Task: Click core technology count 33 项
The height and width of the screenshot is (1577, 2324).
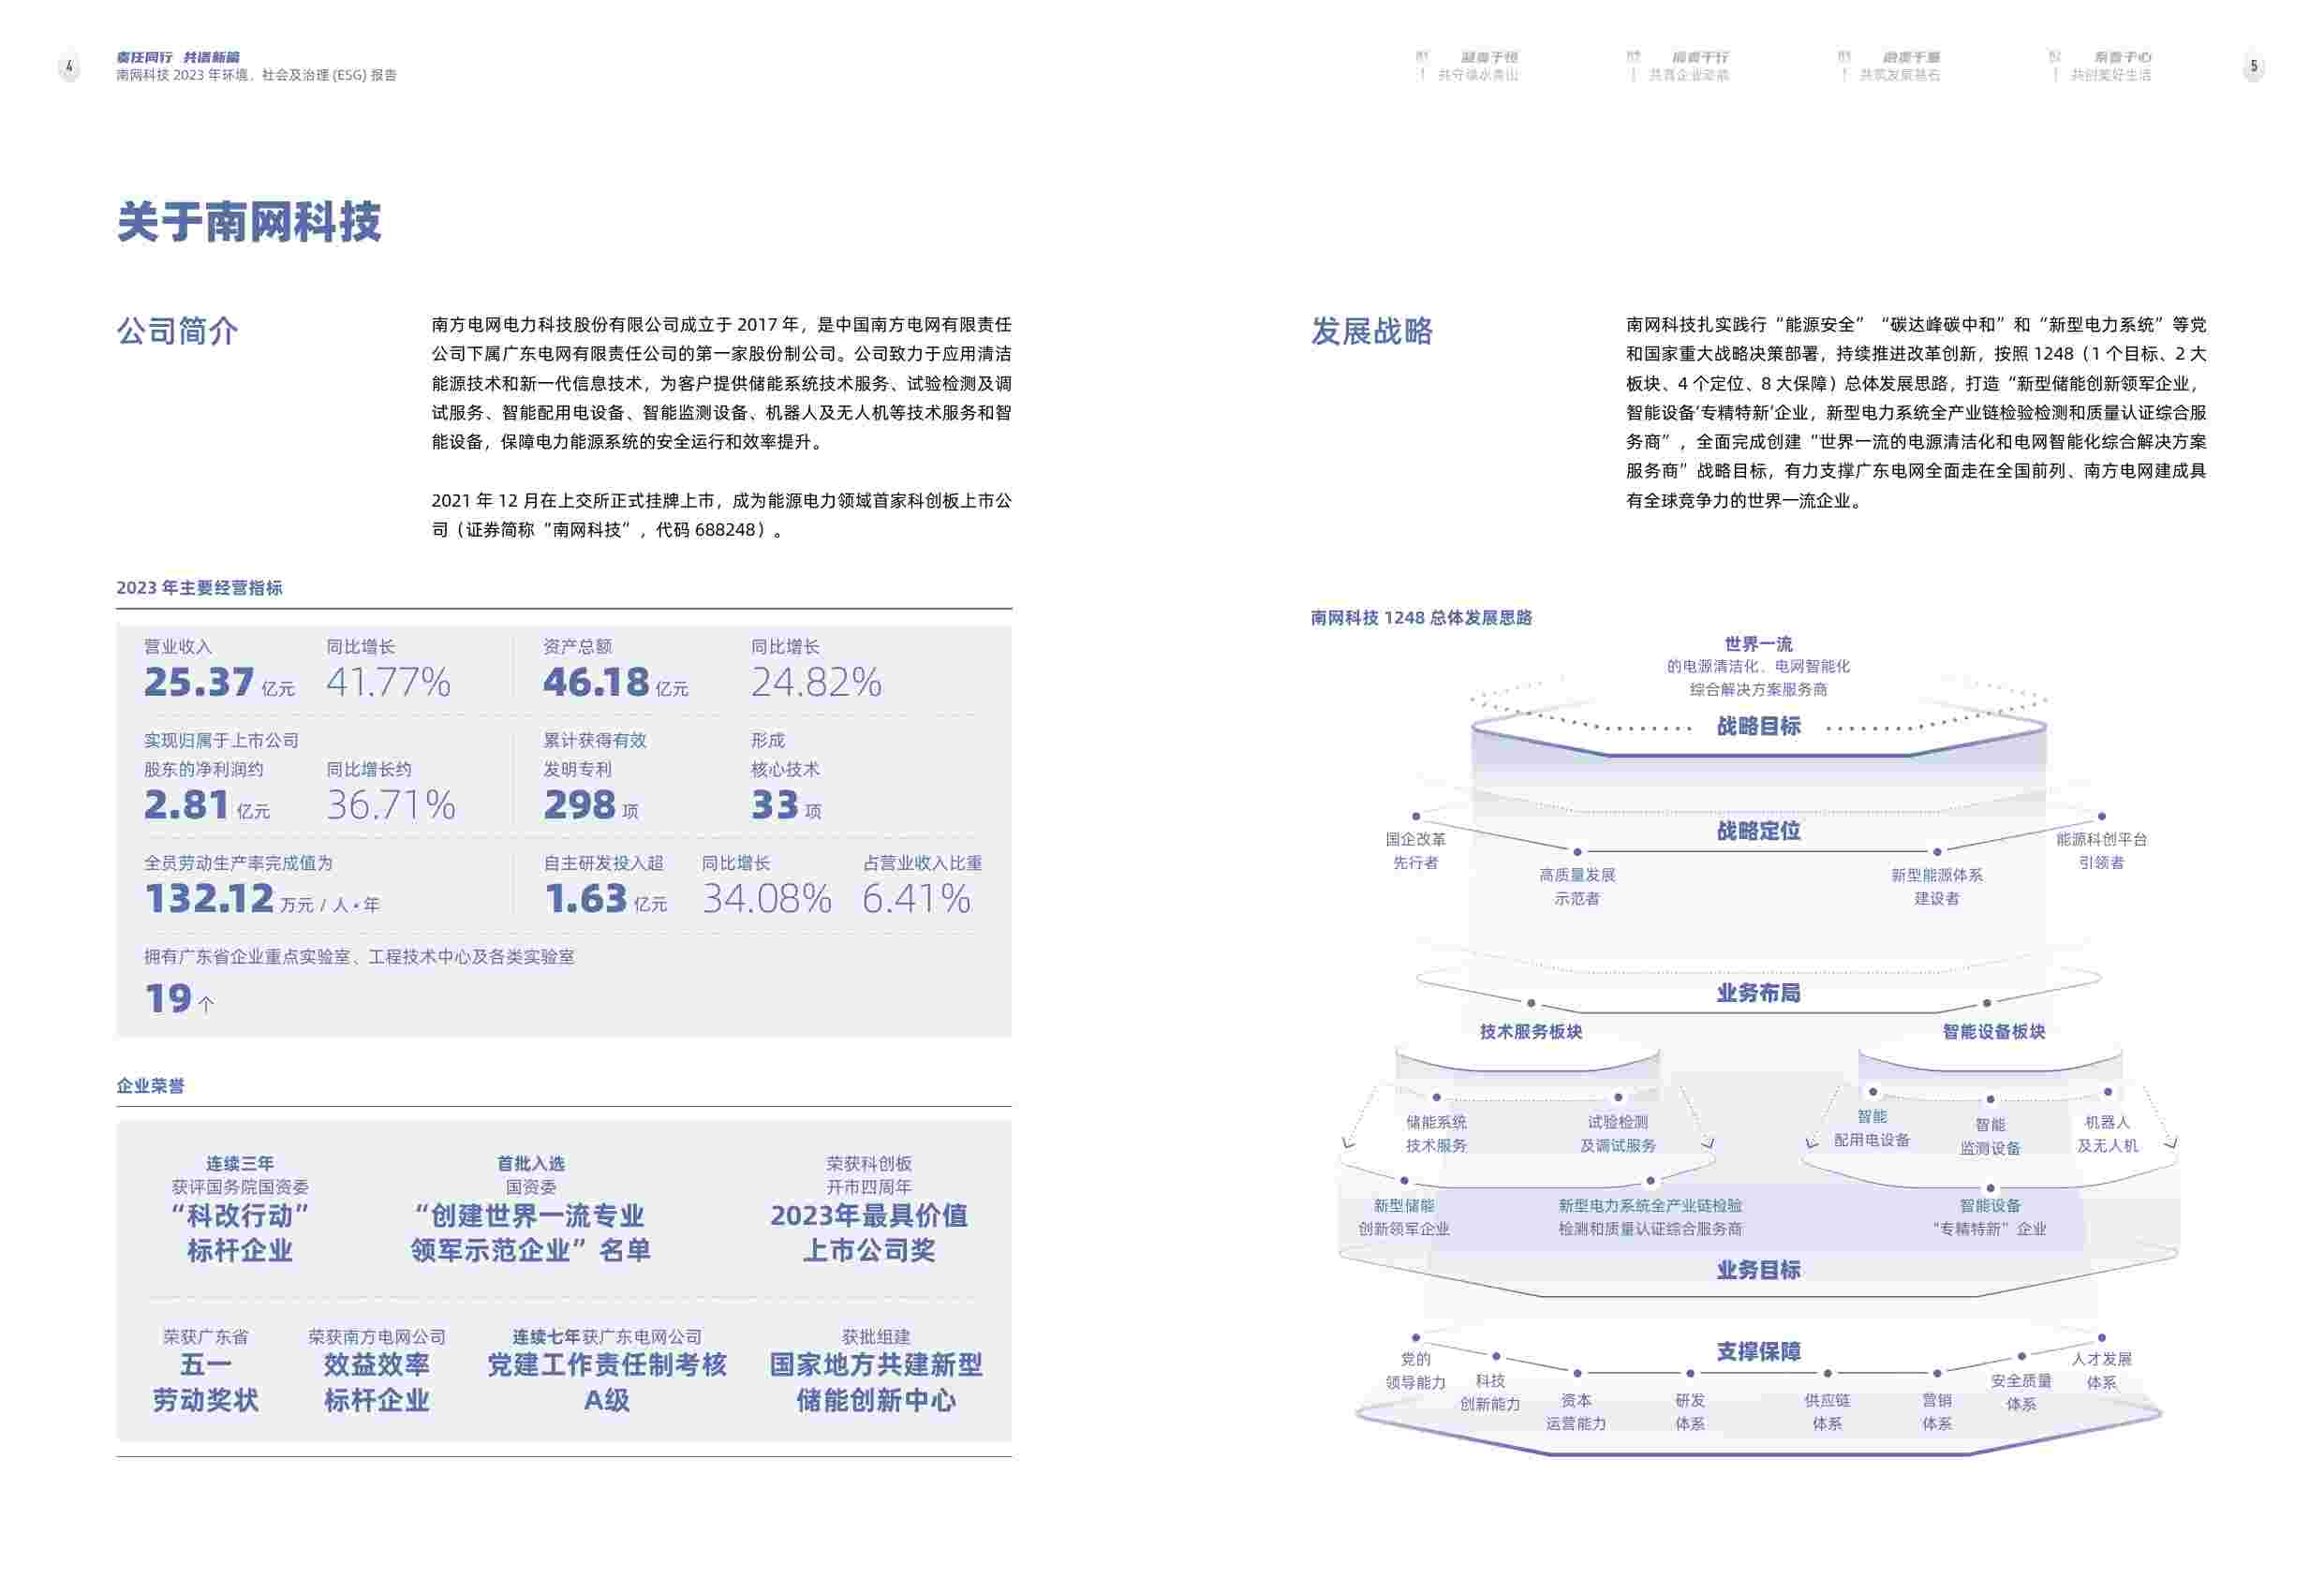Action: [x=786, y=805]
